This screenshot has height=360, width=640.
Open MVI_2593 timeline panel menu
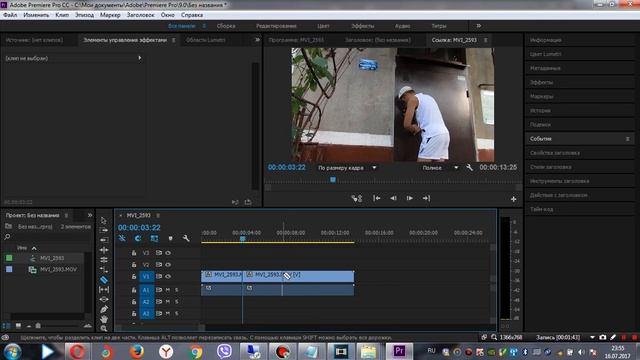pos(158,216)
